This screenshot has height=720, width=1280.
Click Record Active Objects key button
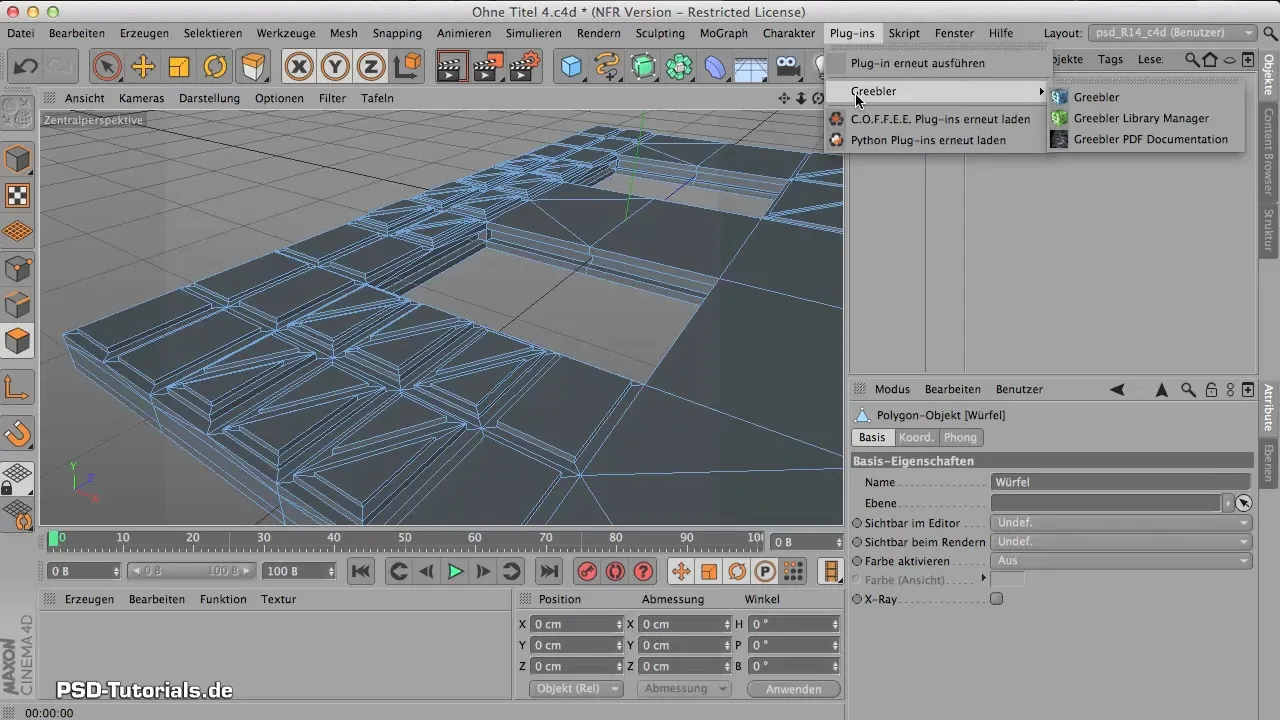click(x=587, y=571)
